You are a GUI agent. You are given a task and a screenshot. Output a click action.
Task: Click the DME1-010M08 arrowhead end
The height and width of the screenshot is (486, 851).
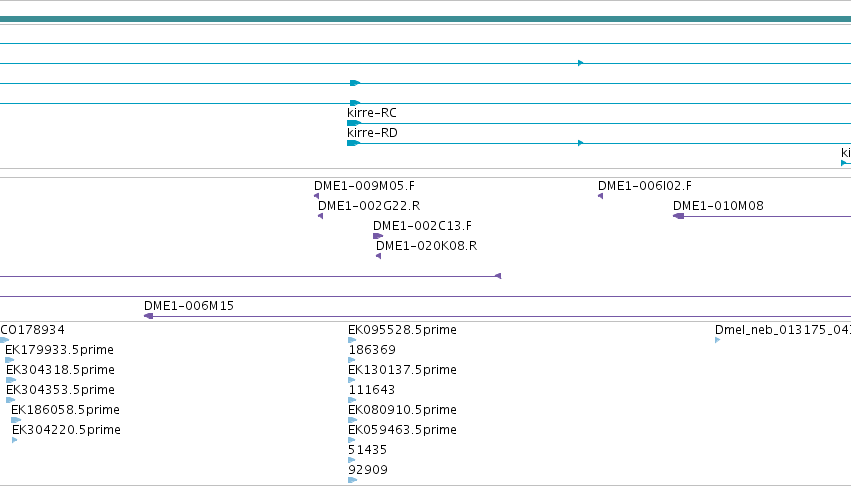coord(678,216)
